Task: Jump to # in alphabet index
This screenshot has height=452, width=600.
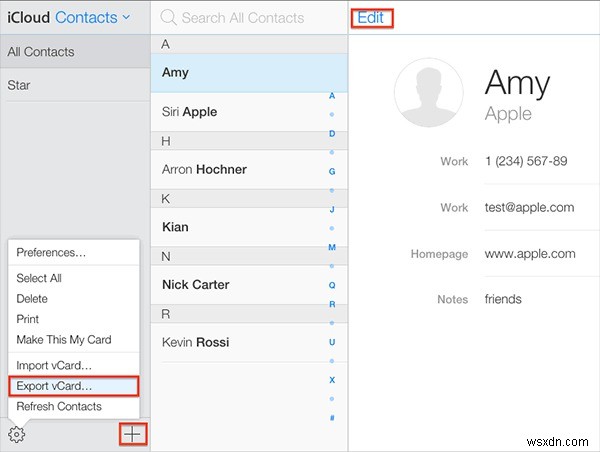Action: (x=332, y=418)
